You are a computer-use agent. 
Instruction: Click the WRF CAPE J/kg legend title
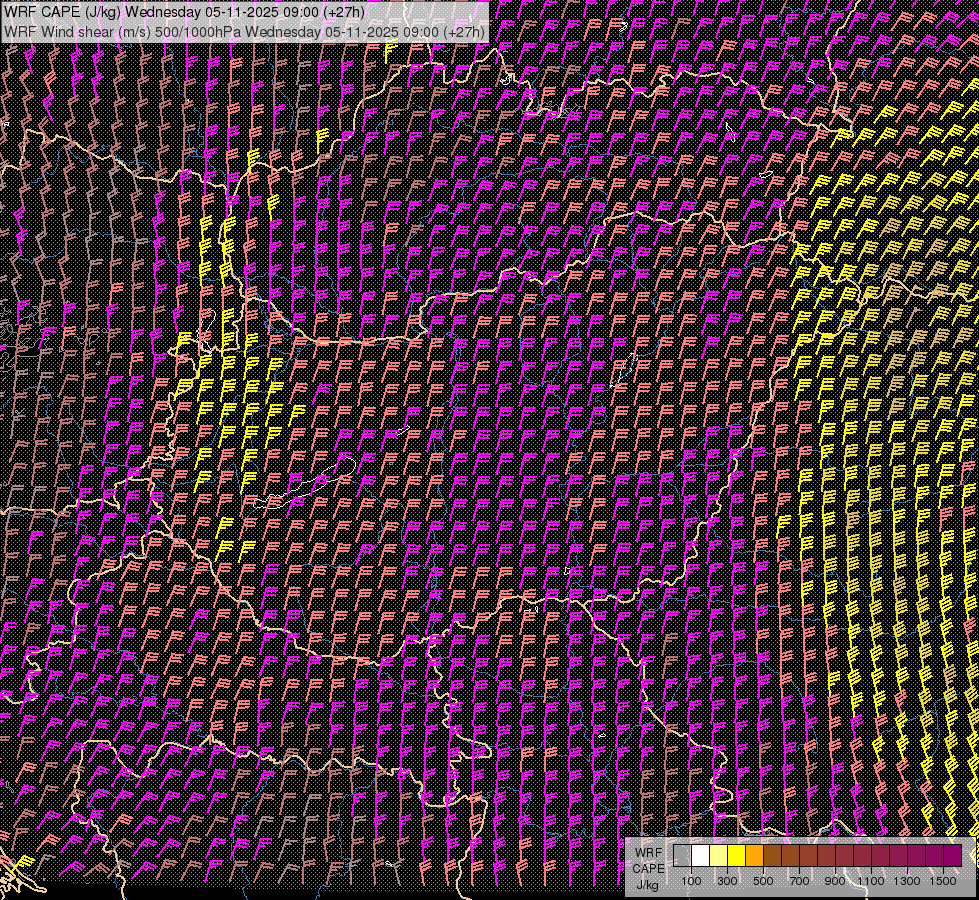[x=648, y=867]
